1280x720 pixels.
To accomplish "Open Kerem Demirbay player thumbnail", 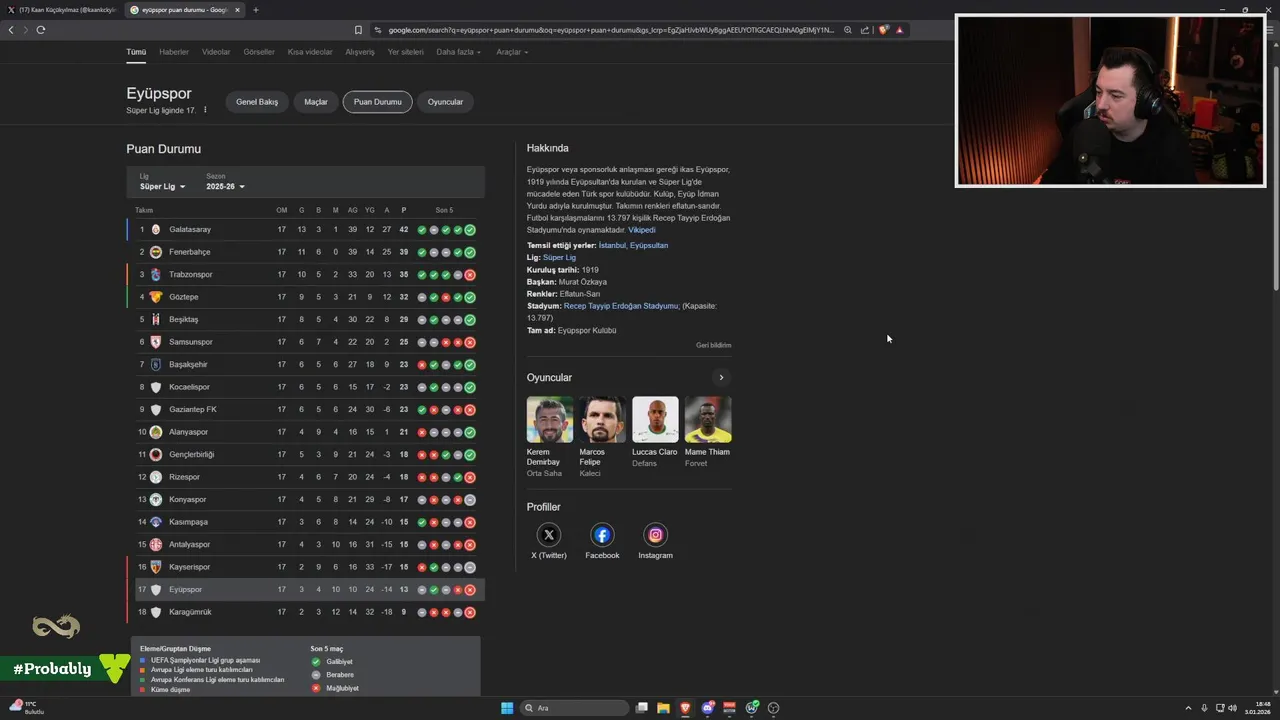I will point(550,420).
